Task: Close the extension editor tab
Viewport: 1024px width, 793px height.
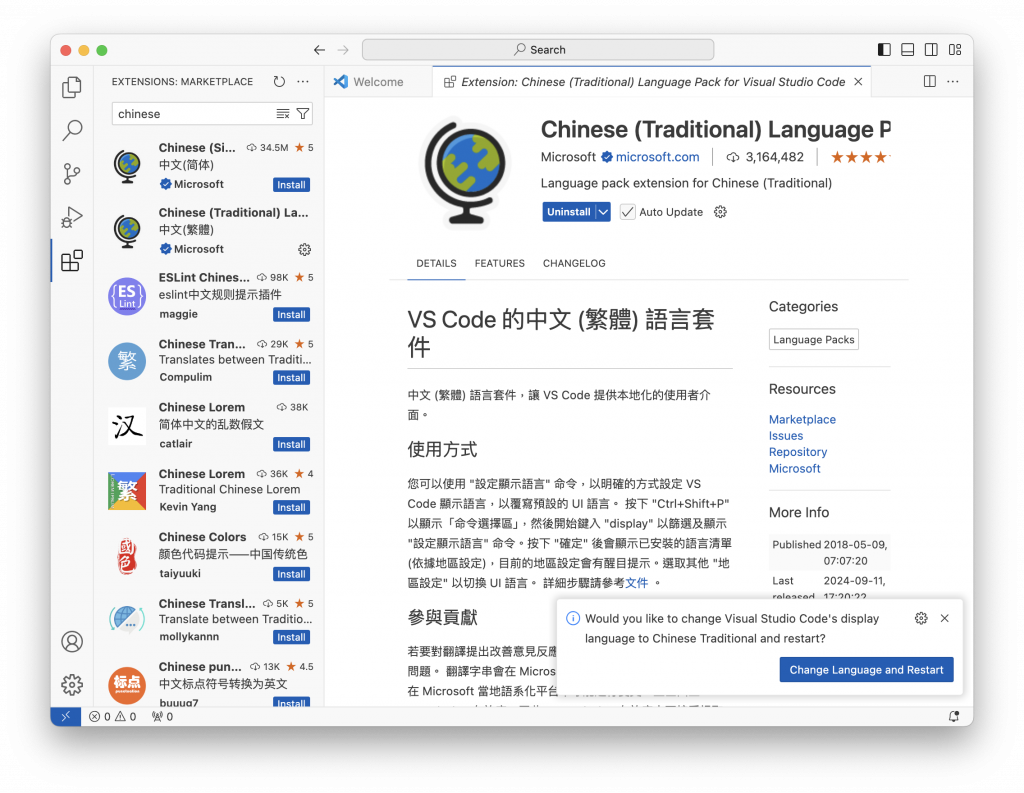Action: (x=858, y=82)
